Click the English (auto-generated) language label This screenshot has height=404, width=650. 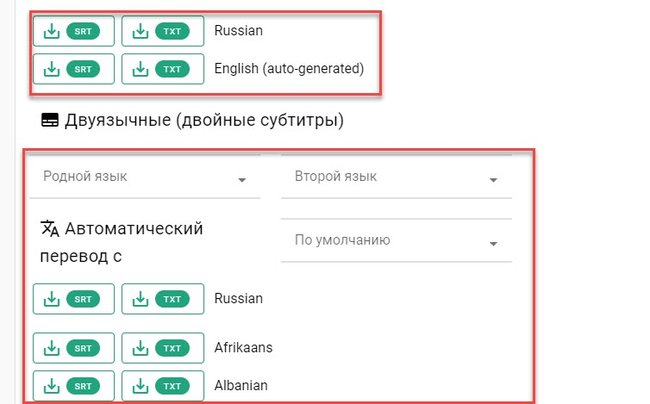289,68
